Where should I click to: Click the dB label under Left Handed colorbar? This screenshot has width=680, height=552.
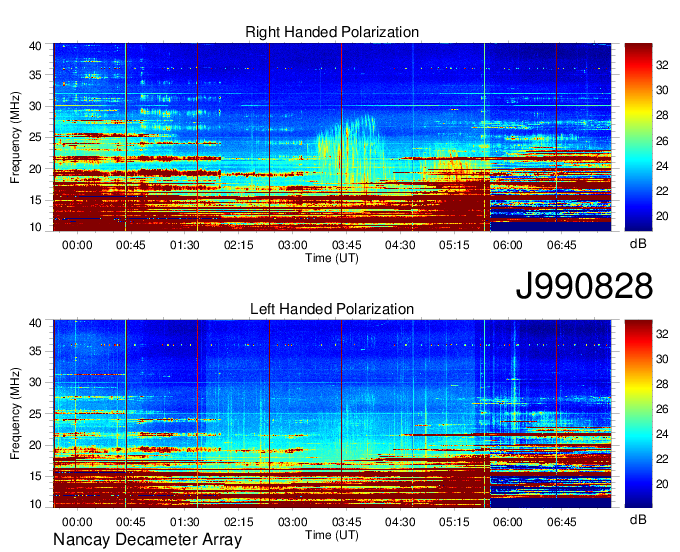(638, 519)
